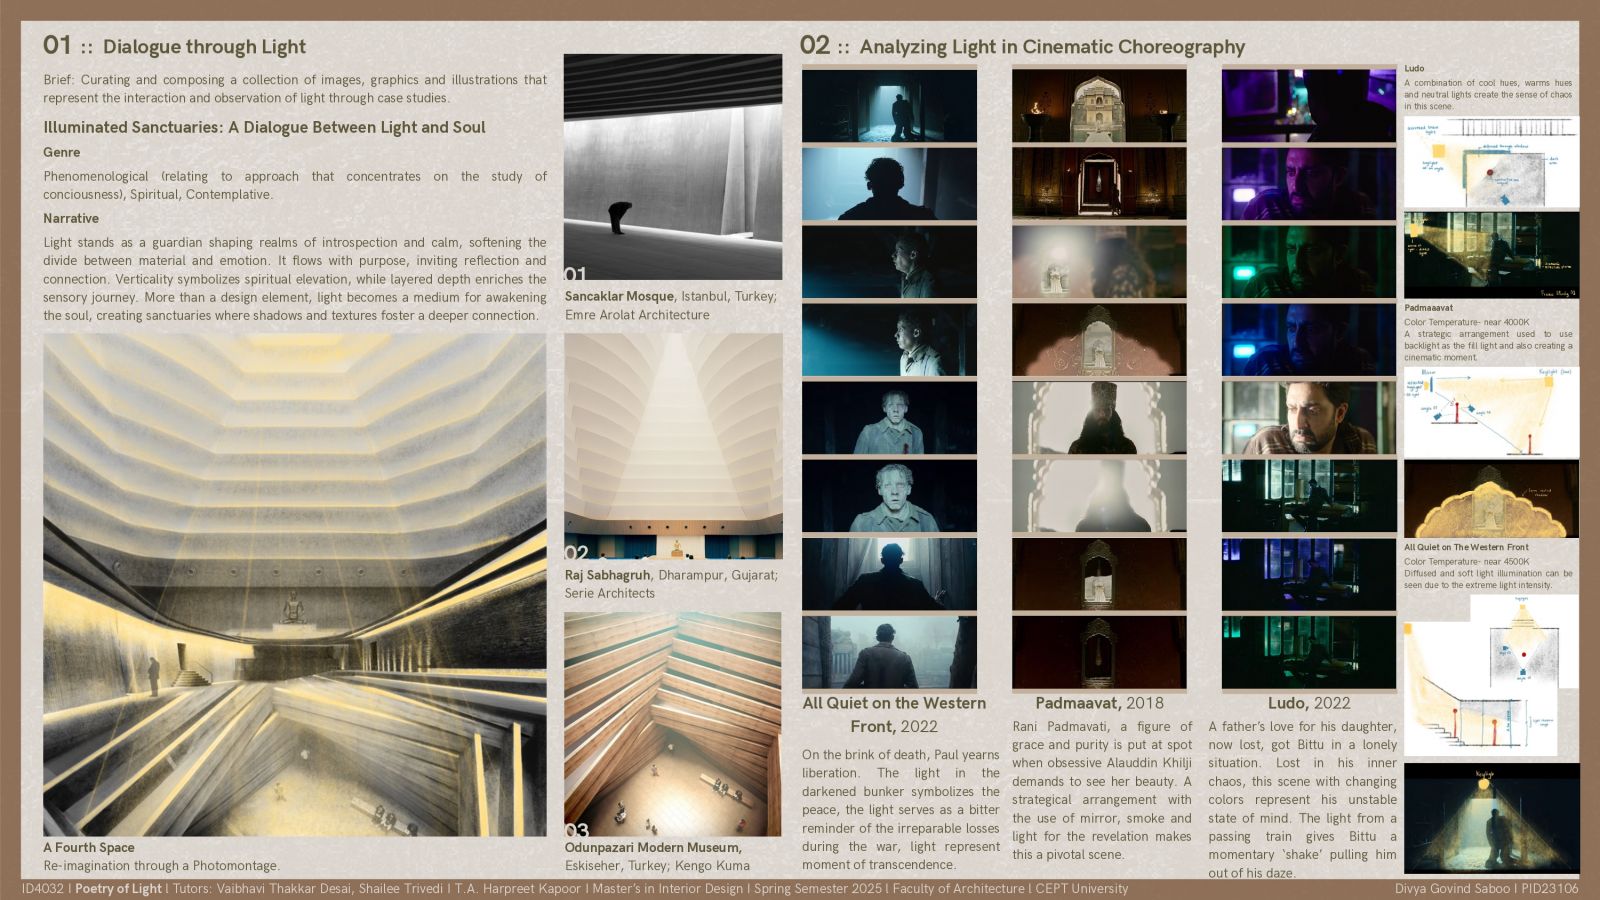The height and width of the screenshot is (900, 1600).
Task: Open the Odunpazari Modern Museum timber atrium image
Action: click(x=673, y=724)
